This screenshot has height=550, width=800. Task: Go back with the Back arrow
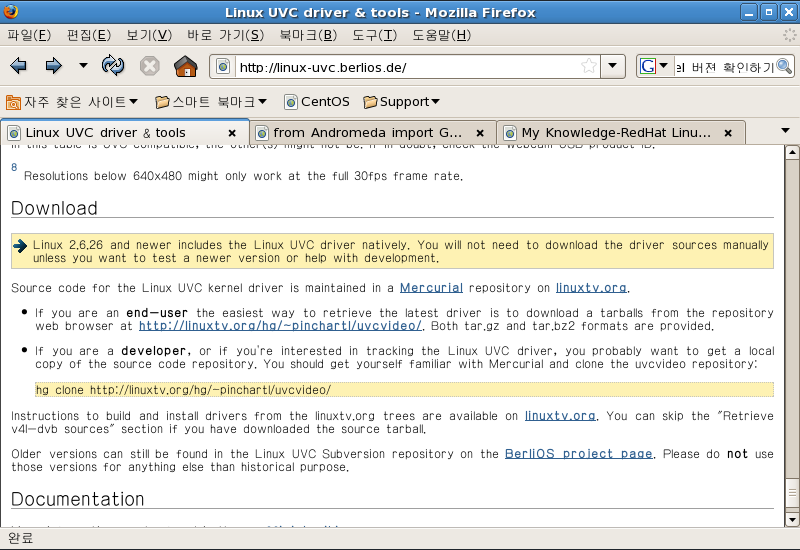[x=18, y=66]
